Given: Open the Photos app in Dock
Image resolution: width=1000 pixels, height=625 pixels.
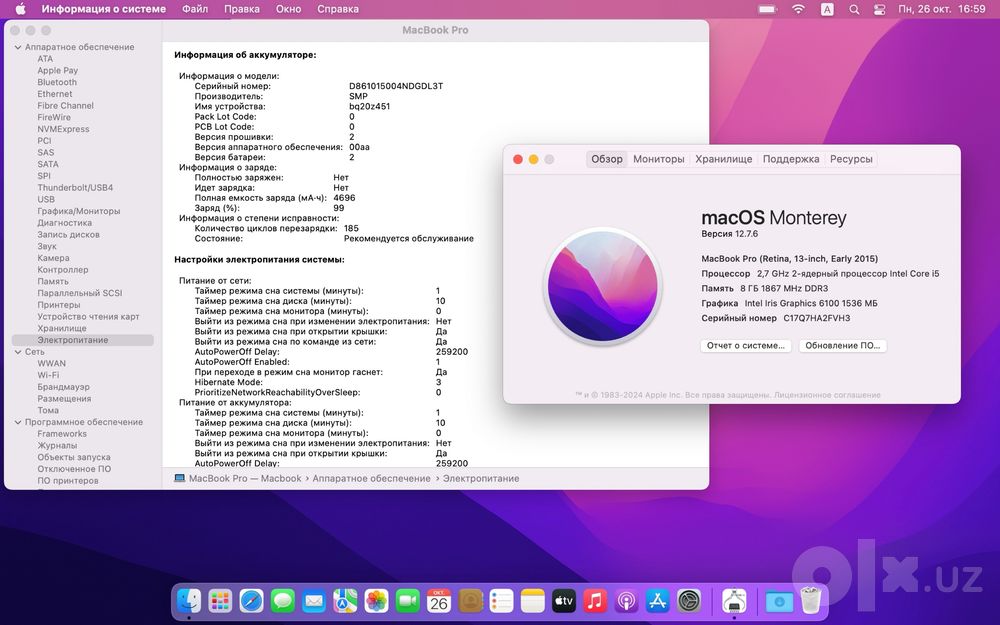Looking at the screenshot, I should point(376,601).
